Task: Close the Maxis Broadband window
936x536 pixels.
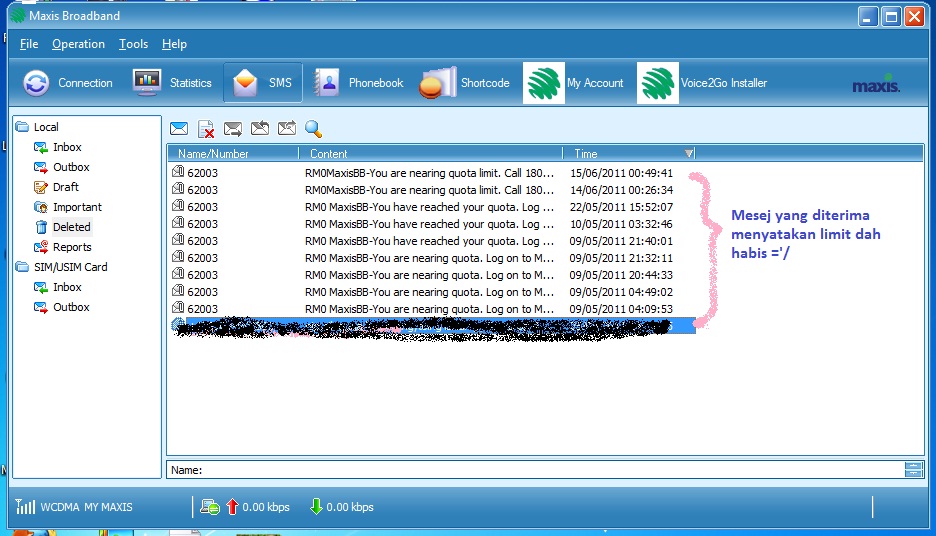Action: tap(915, 17)
